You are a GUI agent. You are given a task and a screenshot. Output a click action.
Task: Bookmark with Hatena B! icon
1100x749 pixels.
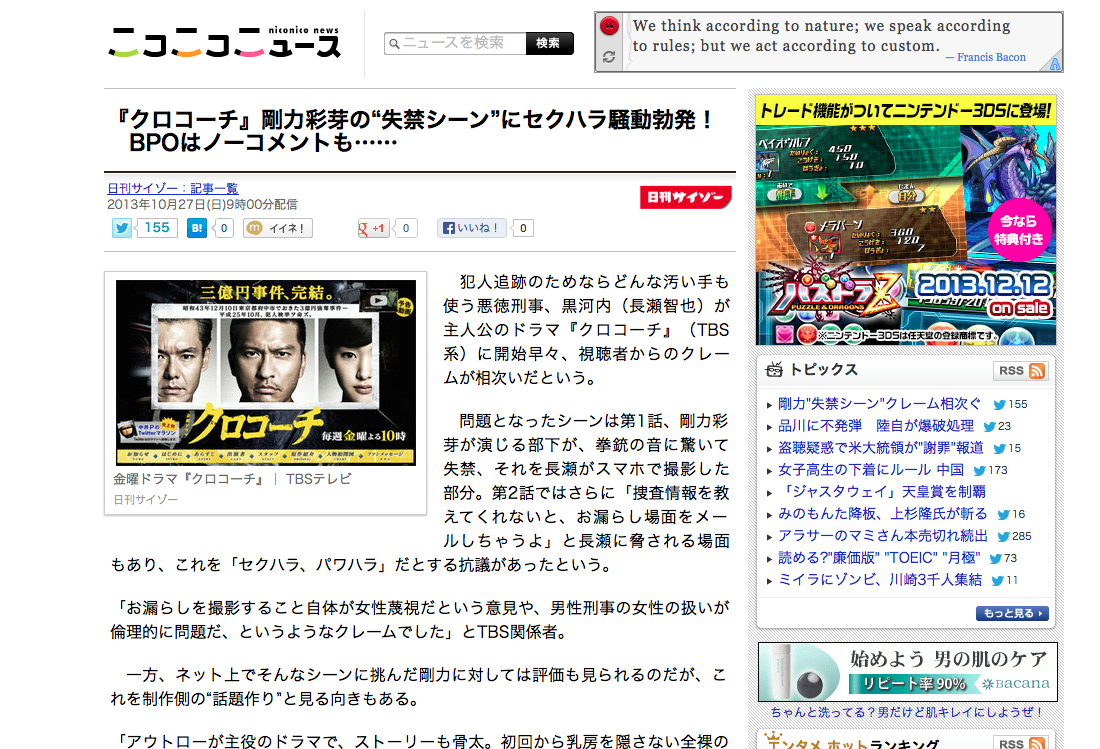(x=197, y=228)
